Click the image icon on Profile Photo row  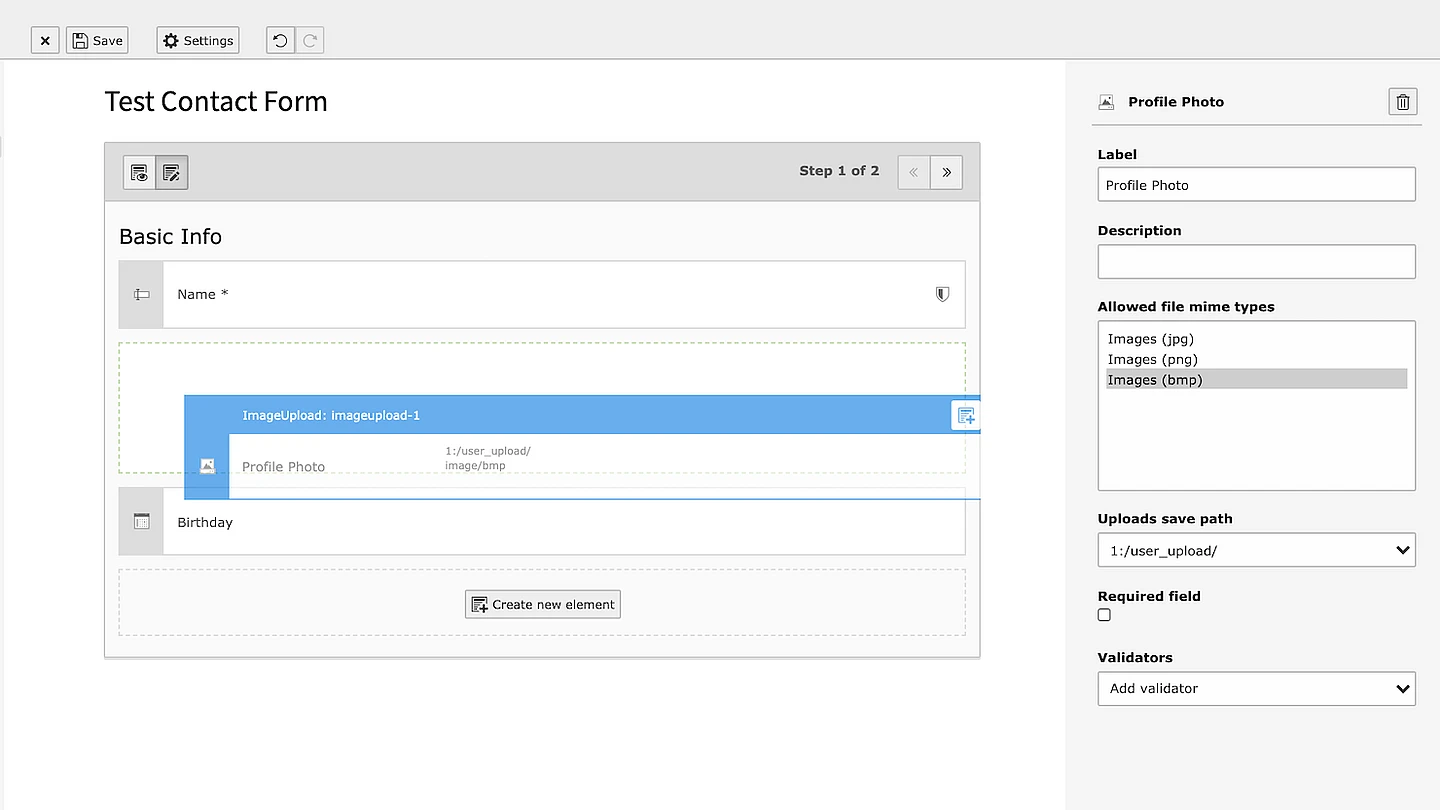pyautogui.click(x=206, y=465)
